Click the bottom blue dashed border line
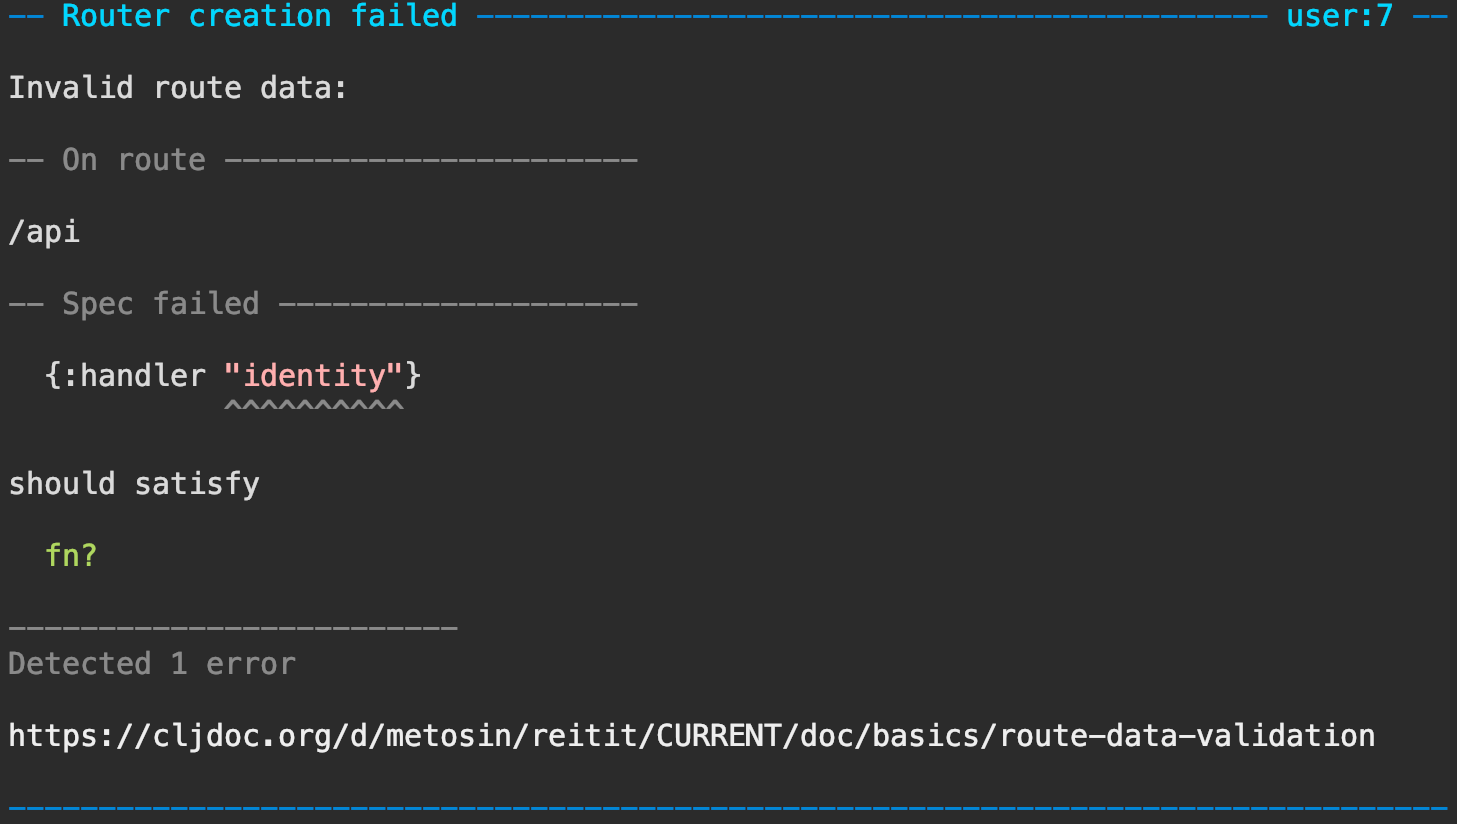This screenshot has width=1457, height=824. tap(728, 806)
